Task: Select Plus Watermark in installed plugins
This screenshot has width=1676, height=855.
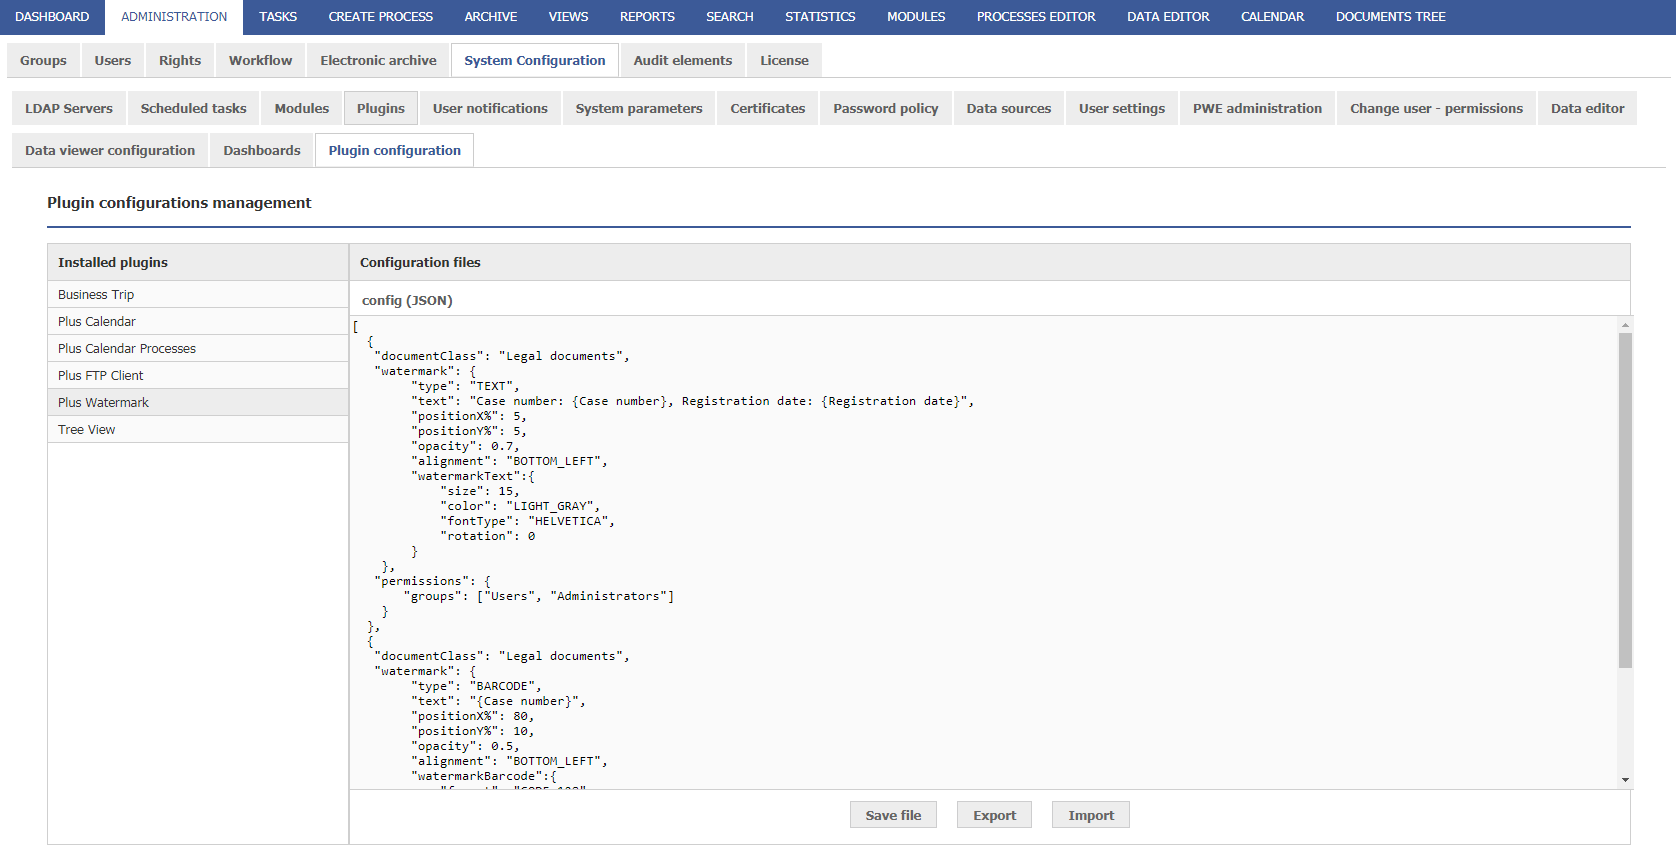Action: click(x=103, y=402)
